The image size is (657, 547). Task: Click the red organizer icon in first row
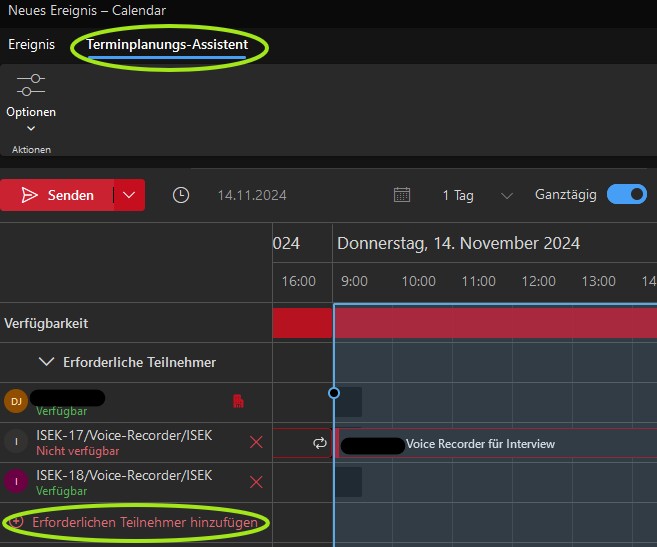pos(238,402)
